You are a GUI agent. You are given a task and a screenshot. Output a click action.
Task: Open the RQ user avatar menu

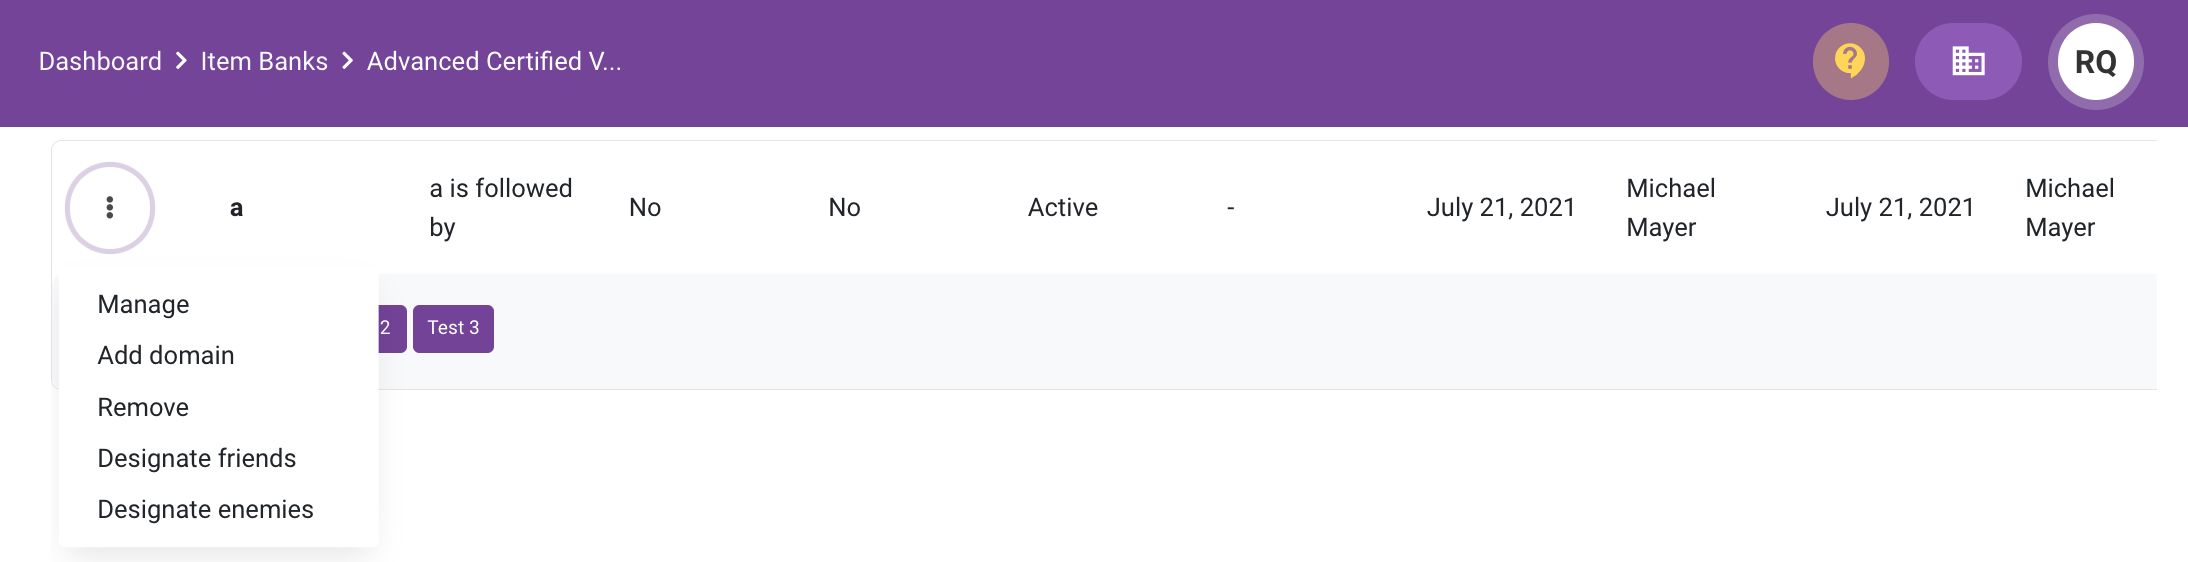(2095, 62)
